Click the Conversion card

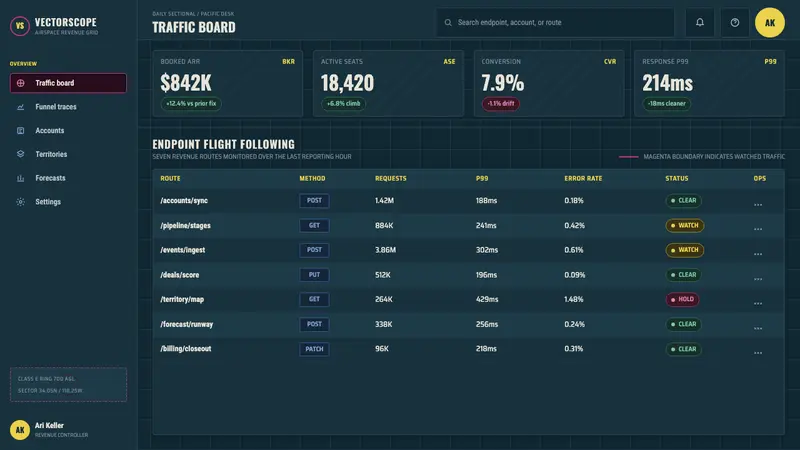point(549,83)
